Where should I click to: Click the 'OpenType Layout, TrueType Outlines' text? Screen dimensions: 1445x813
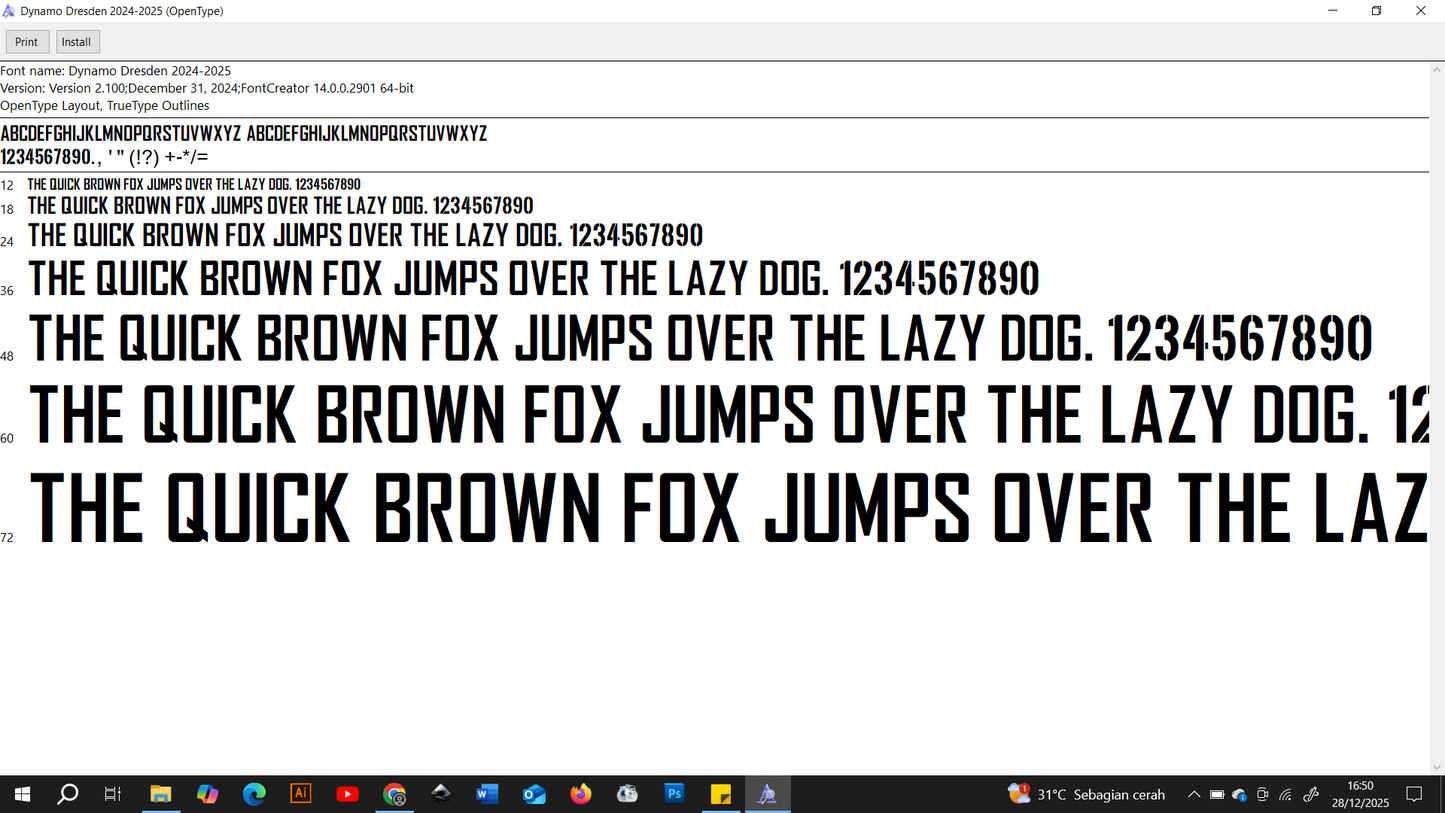[x=105, y=105]
